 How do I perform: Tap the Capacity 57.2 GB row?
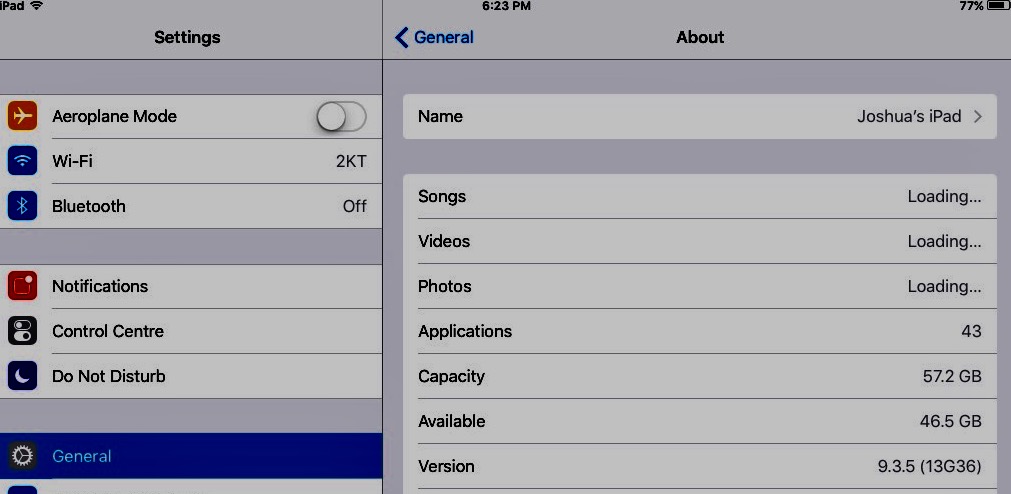point(700,376)
